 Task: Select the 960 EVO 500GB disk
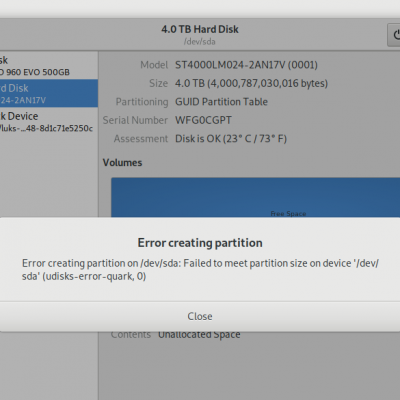pyautogui.click(x=49, y=66)
